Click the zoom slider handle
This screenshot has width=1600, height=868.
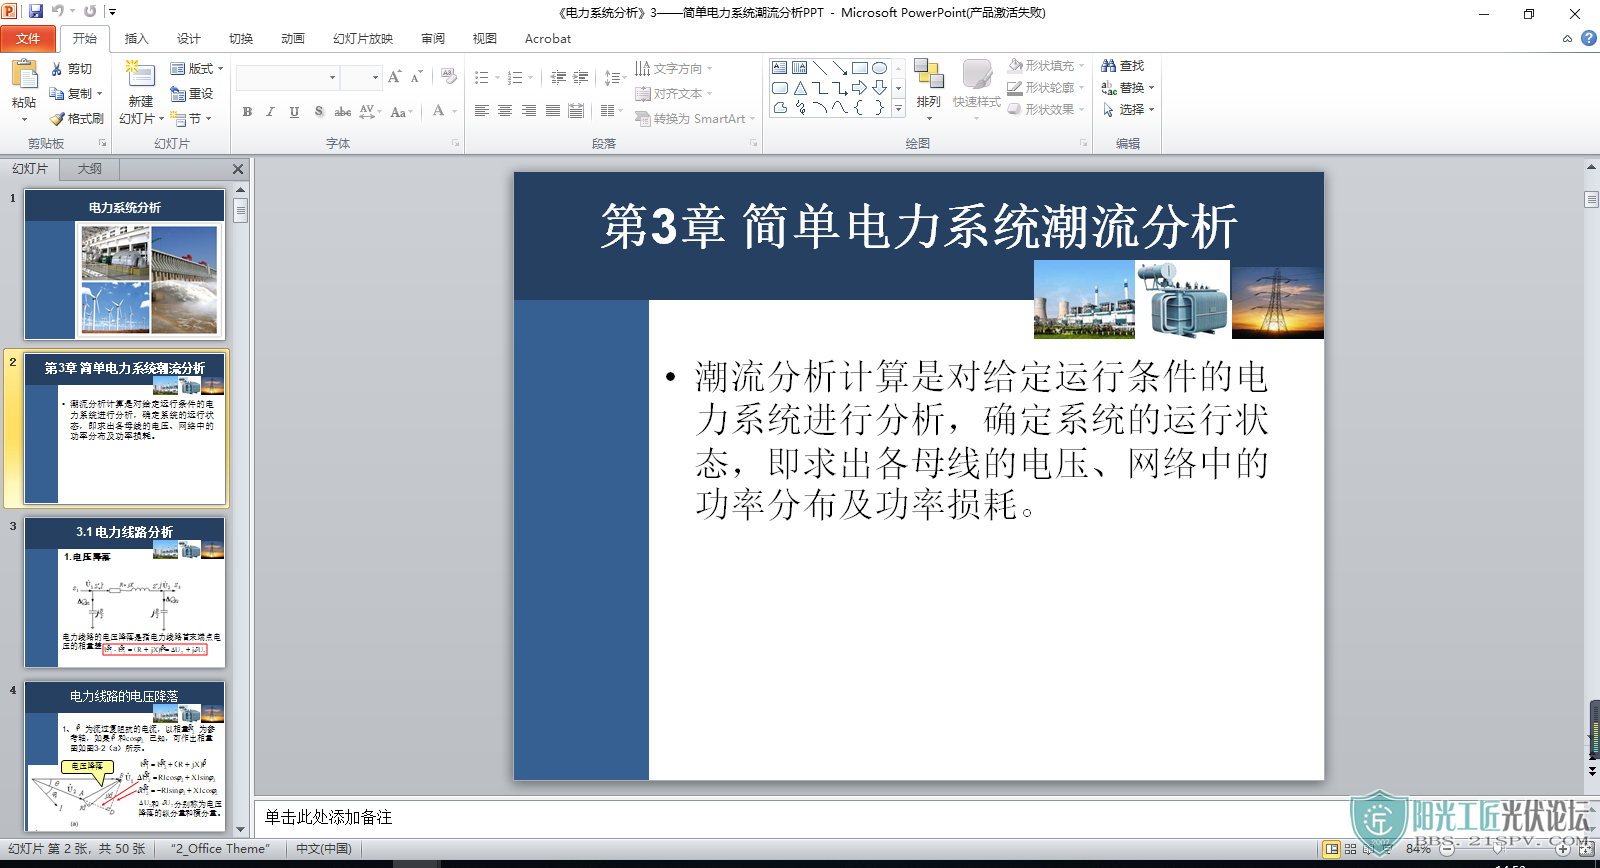pos(1497,849)
